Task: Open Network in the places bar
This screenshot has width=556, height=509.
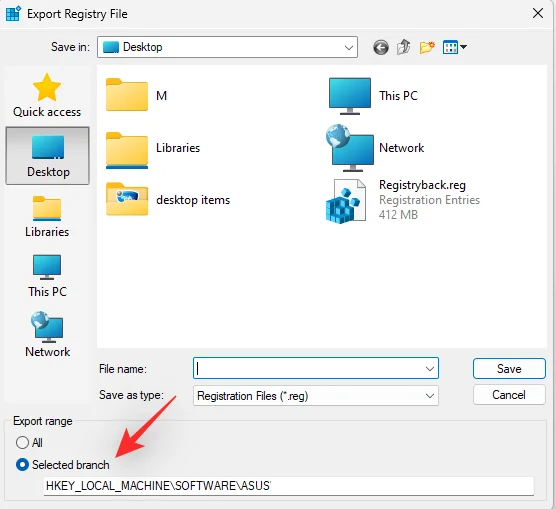Action: (47, 335)
